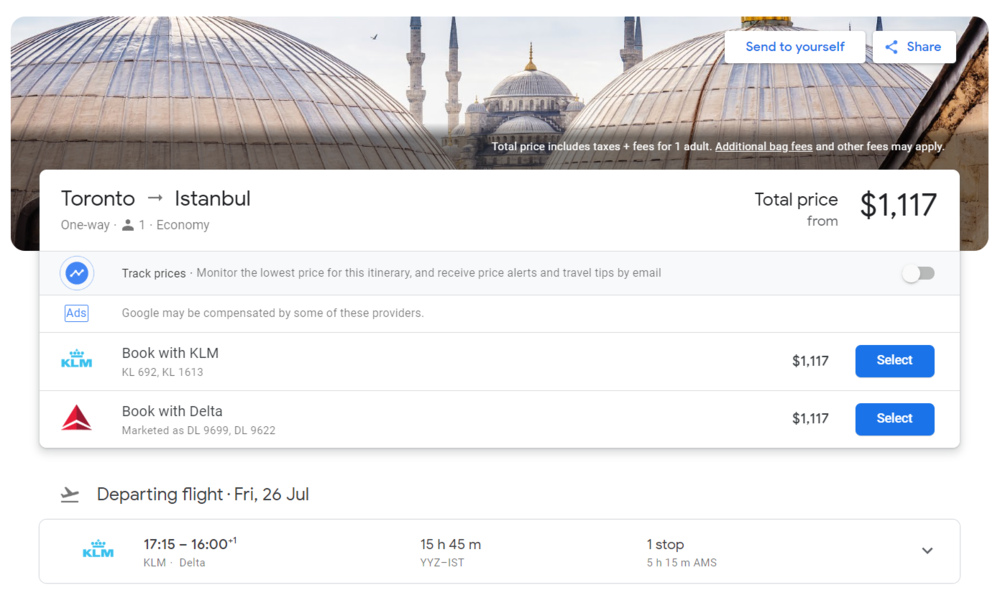
Task: Click the Share icon in the header
Action: point(891,47)
